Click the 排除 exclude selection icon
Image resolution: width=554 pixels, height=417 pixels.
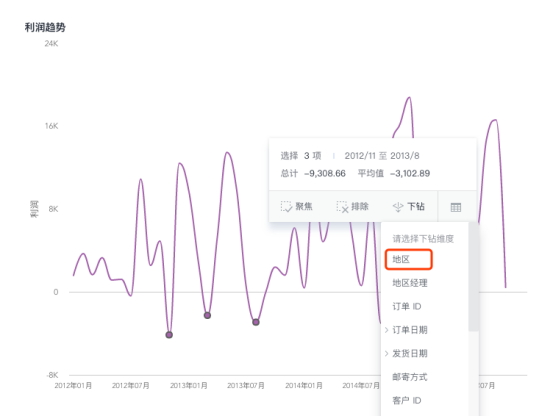tap(342, 207)
